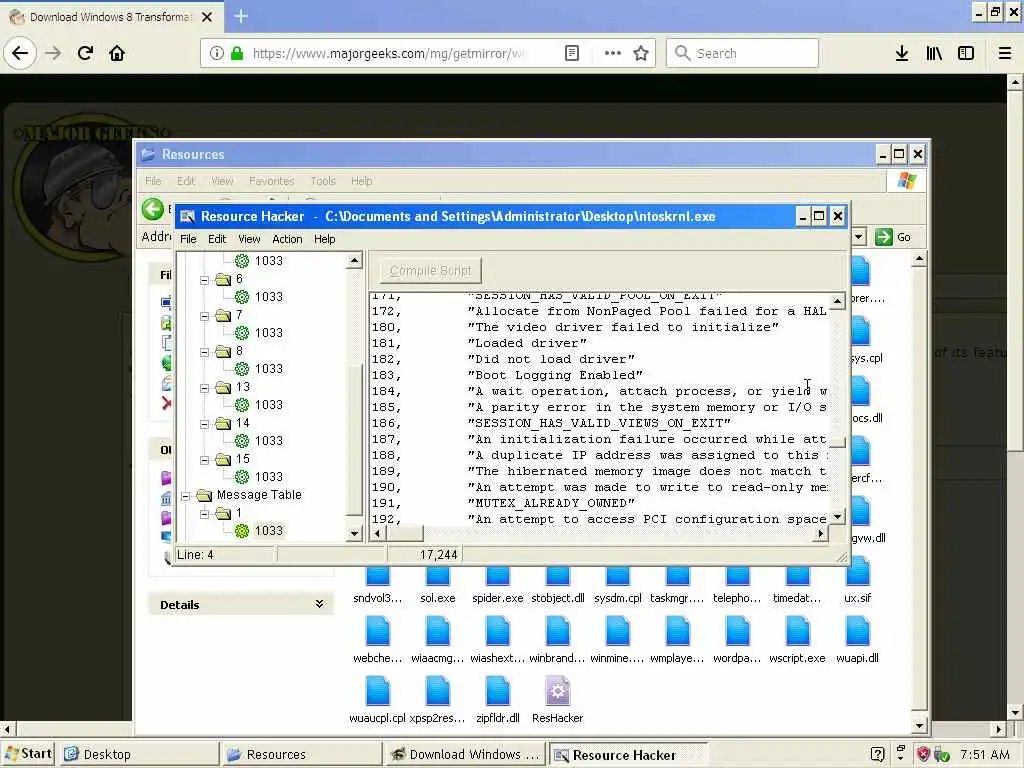The width and height of the screenshot is (1024, 768).
Task: Select the wscript.exe file icon
Action: pos(797,632)
